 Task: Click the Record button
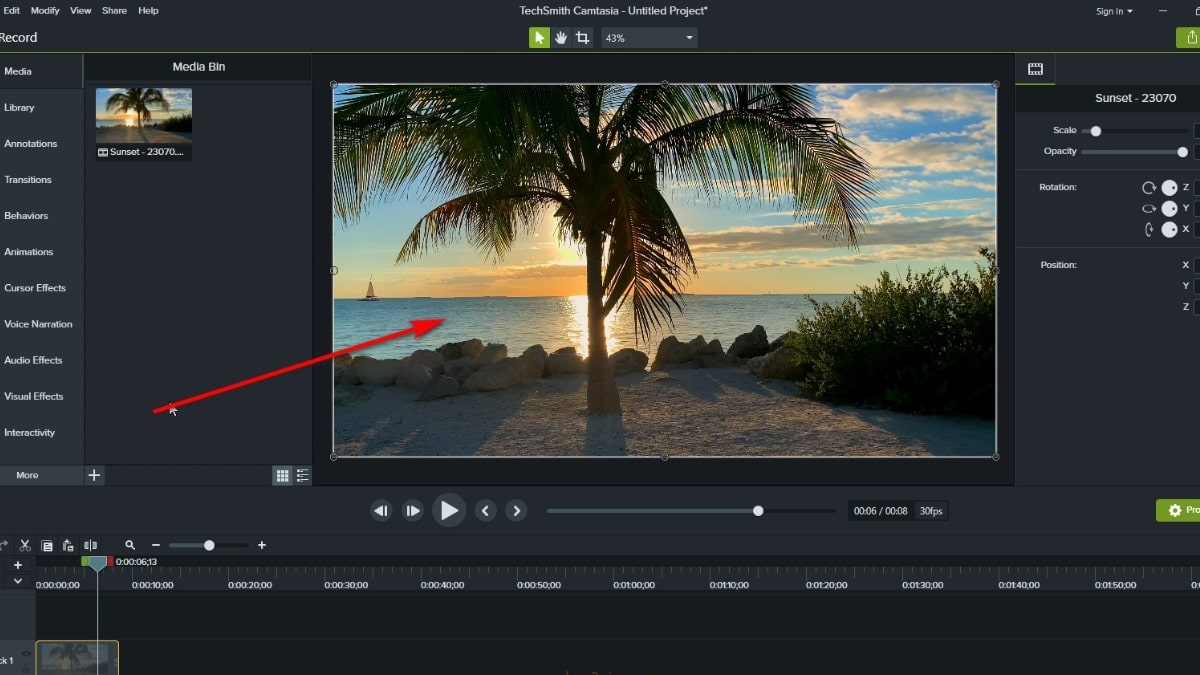click(18, 38)
